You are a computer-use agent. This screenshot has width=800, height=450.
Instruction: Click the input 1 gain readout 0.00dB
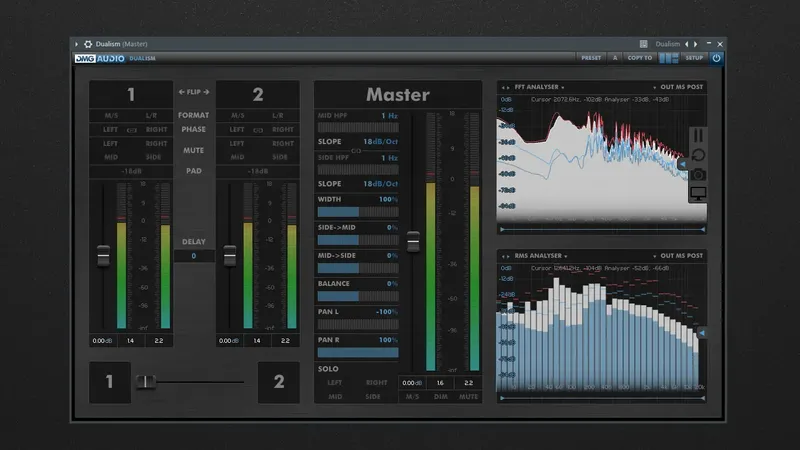tap(103, 341)
